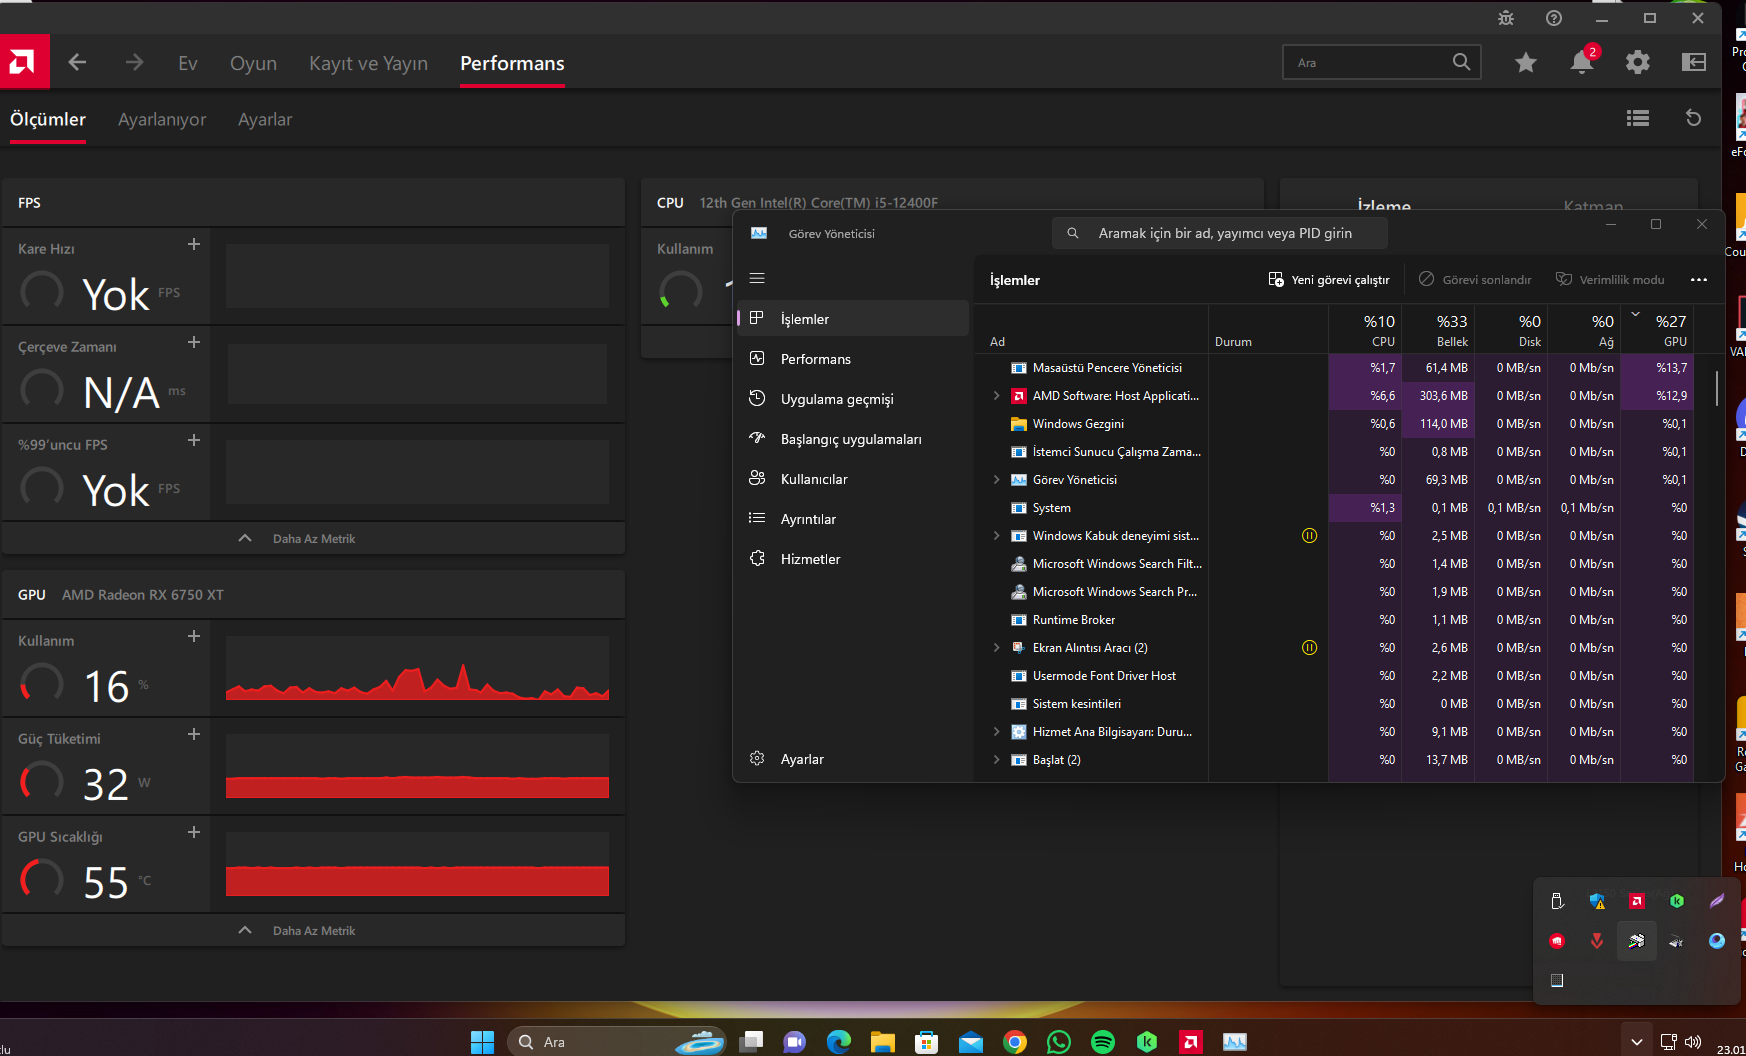Screen dimensions: 1746x1056
Task: Reset metrics with the refresh icon
Action: [1693, 118]
